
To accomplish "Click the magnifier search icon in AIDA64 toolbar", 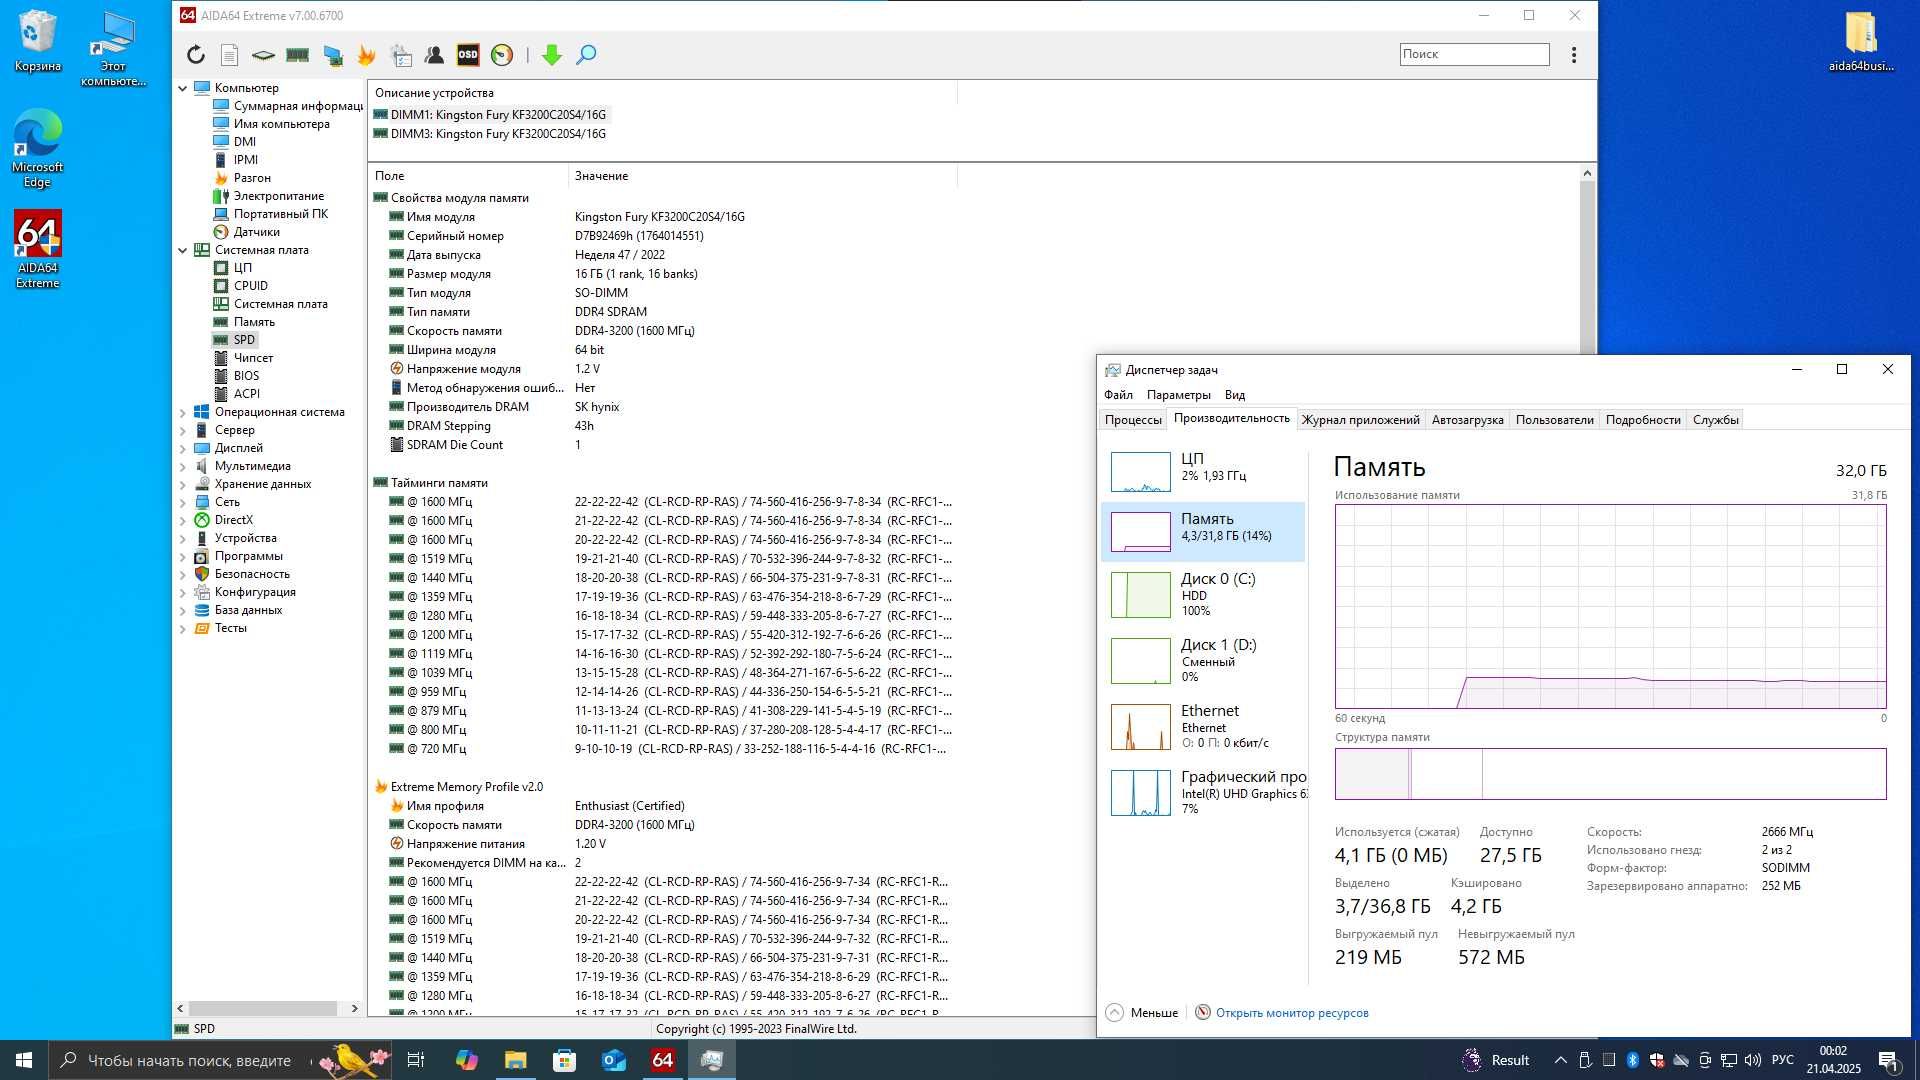I will [x=586, y=55].
